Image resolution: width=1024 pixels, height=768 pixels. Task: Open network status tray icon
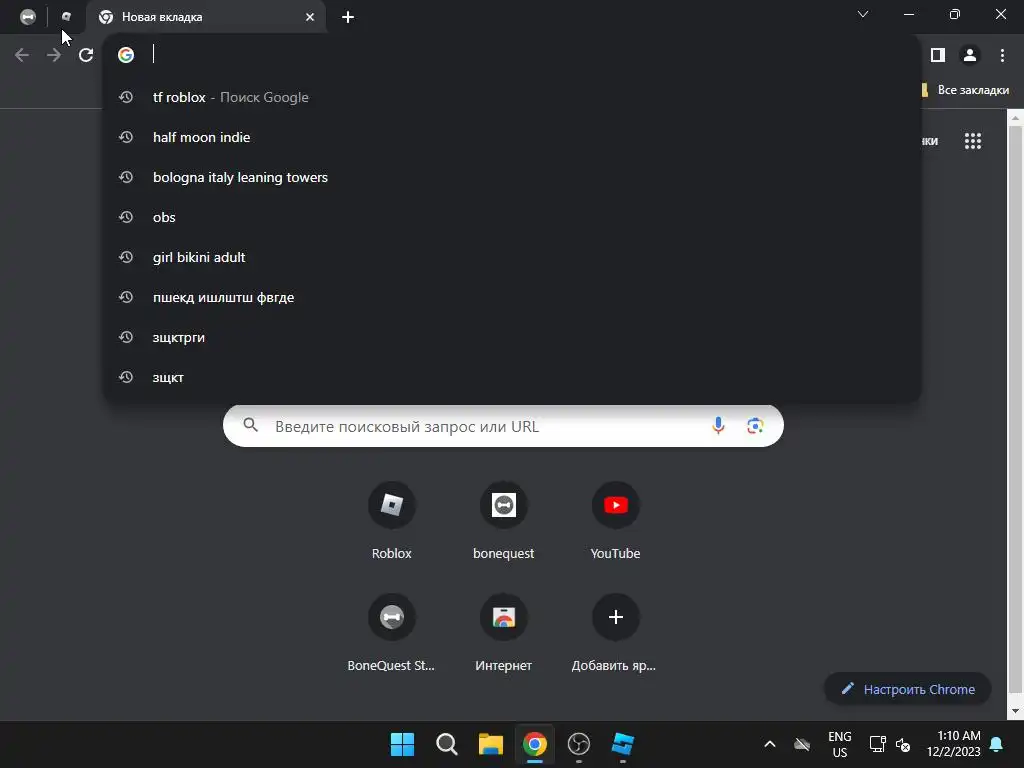877,744
